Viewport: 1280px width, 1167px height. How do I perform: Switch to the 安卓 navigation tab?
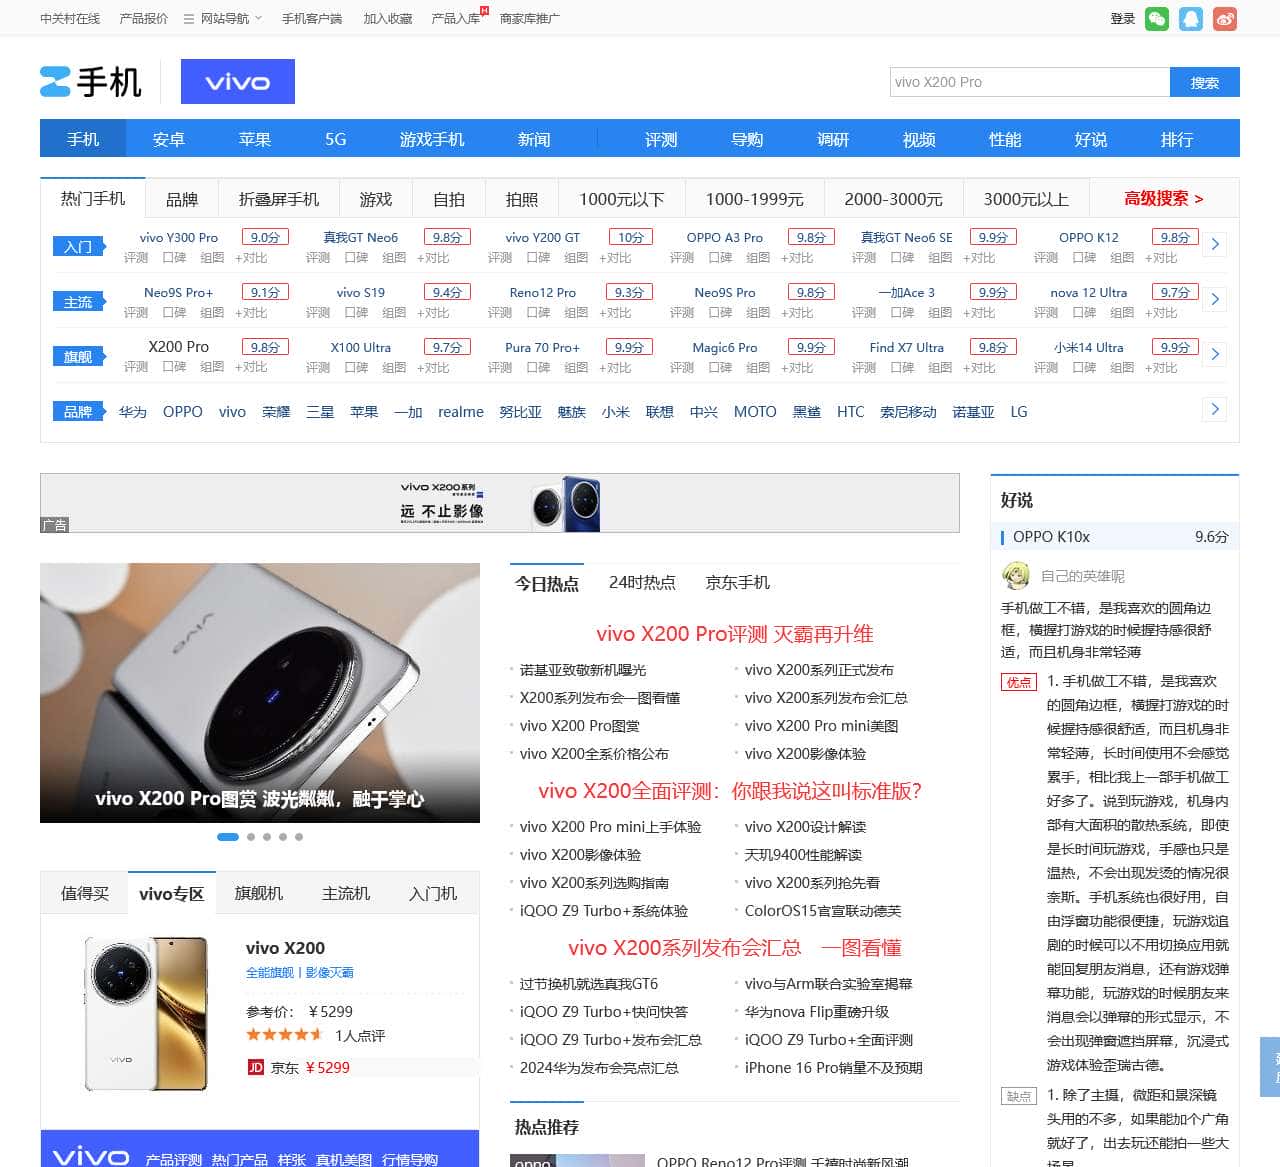coord(169,139)
